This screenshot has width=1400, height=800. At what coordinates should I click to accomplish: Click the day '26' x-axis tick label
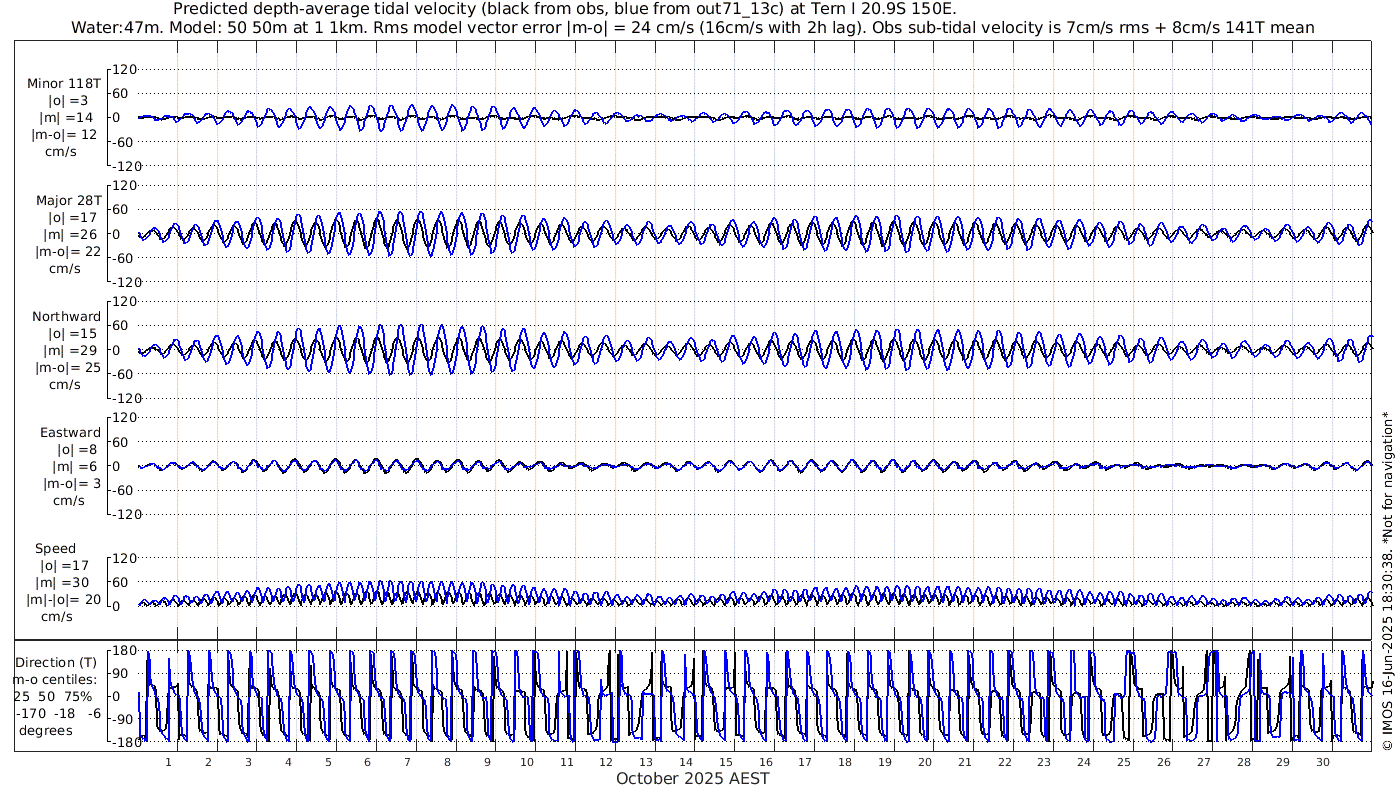(1164, 762)
